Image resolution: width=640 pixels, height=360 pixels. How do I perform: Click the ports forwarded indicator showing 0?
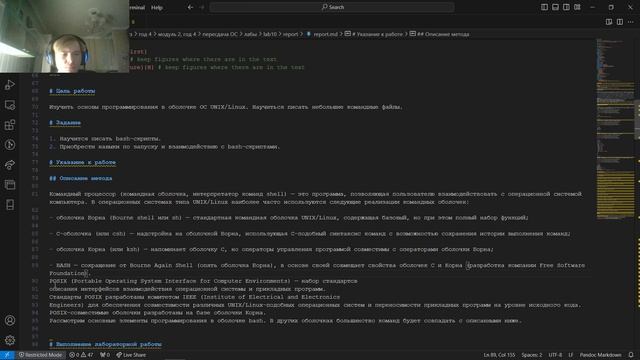tap(105, 355)
